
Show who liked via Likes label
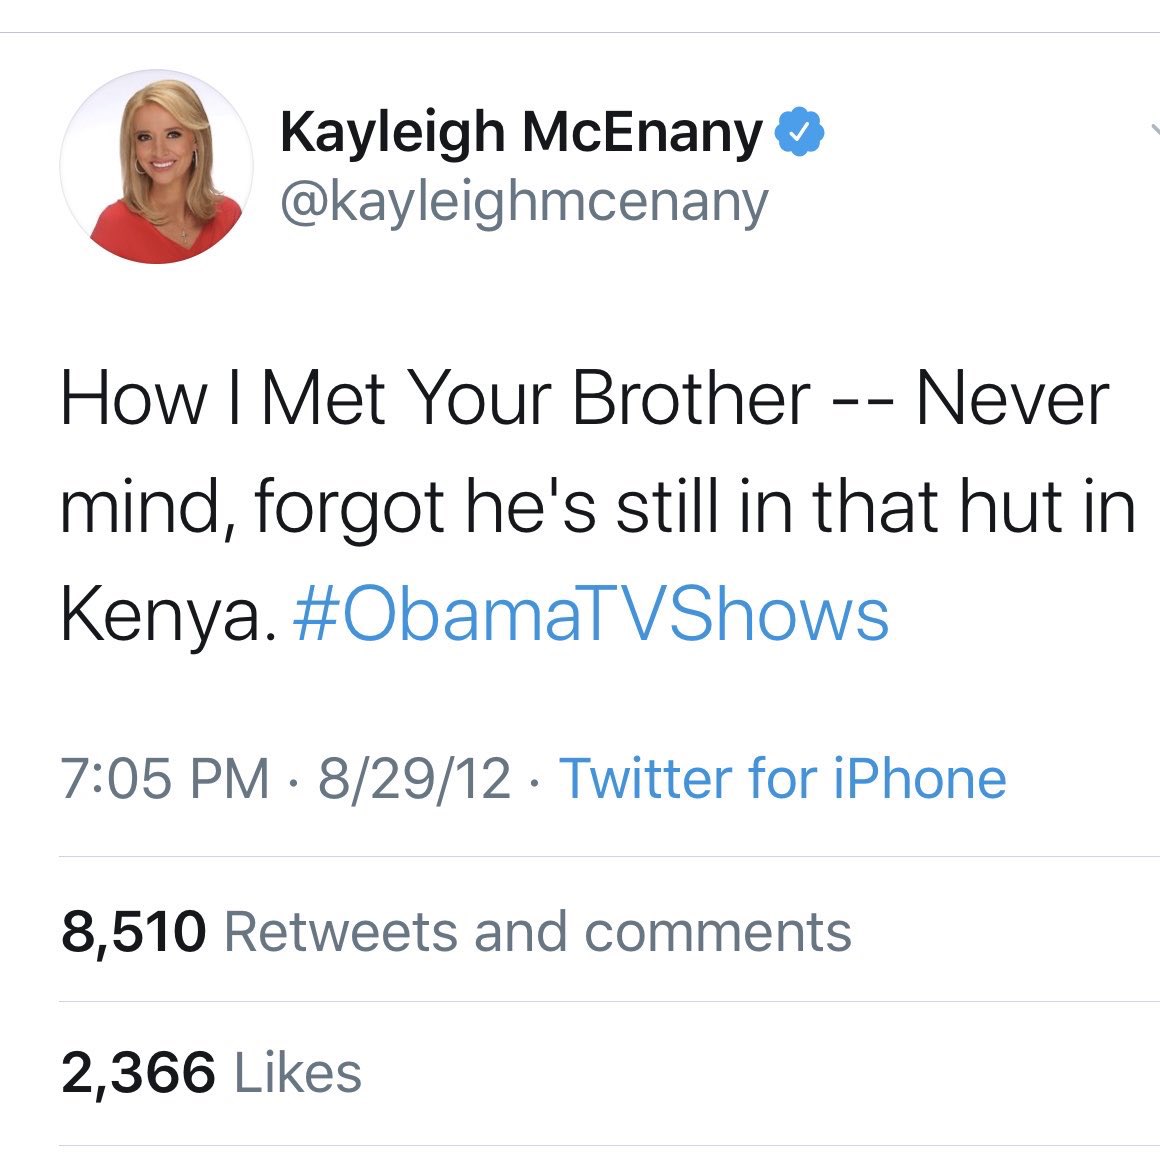click(298, 1072)
